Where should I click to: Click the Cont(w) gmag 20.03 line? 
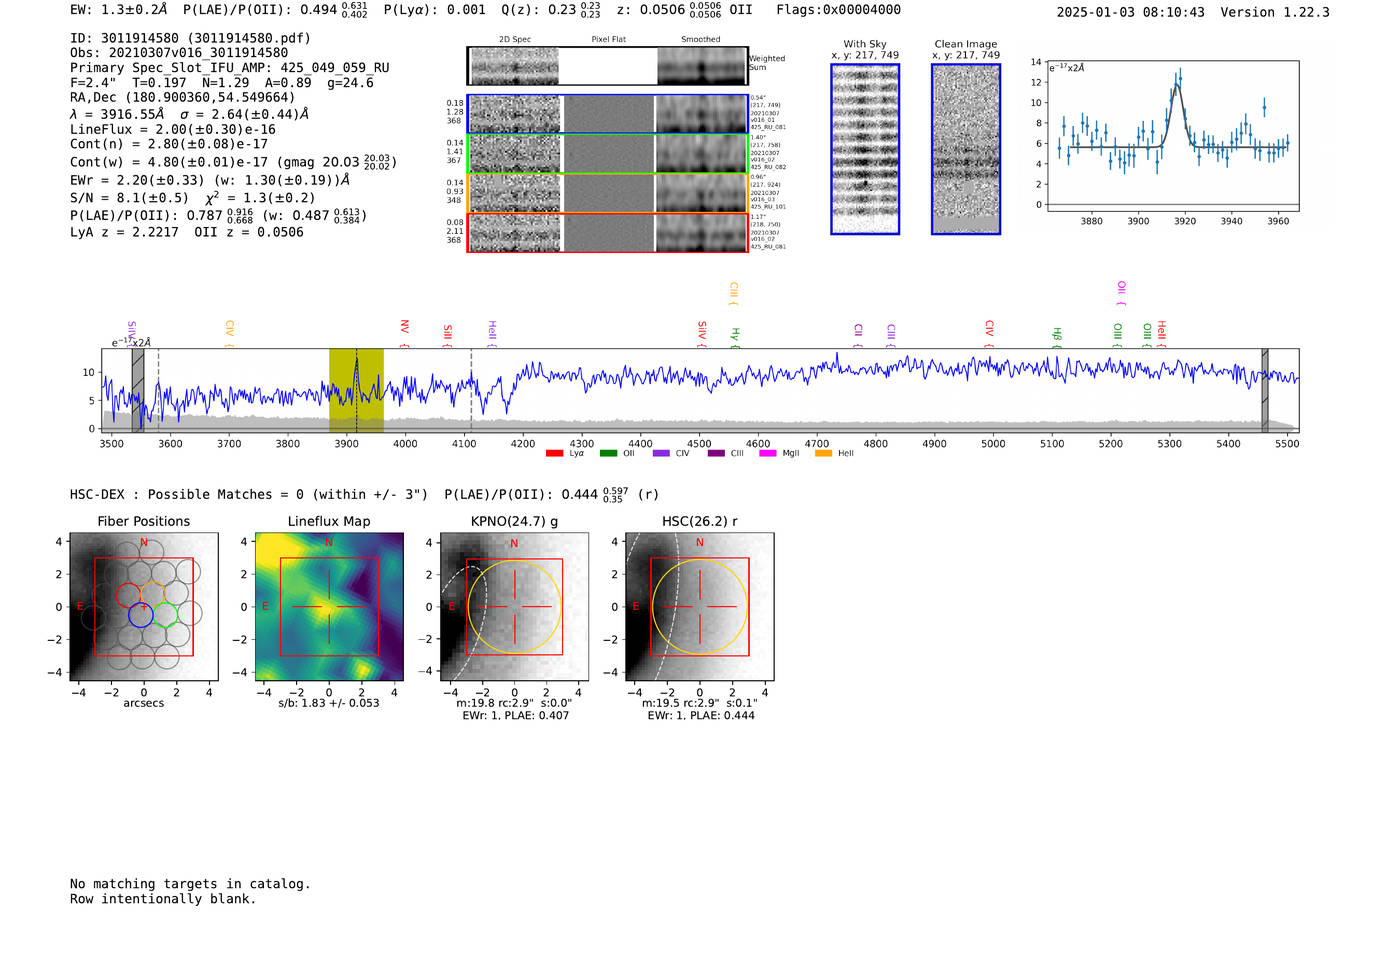(233, 161)
